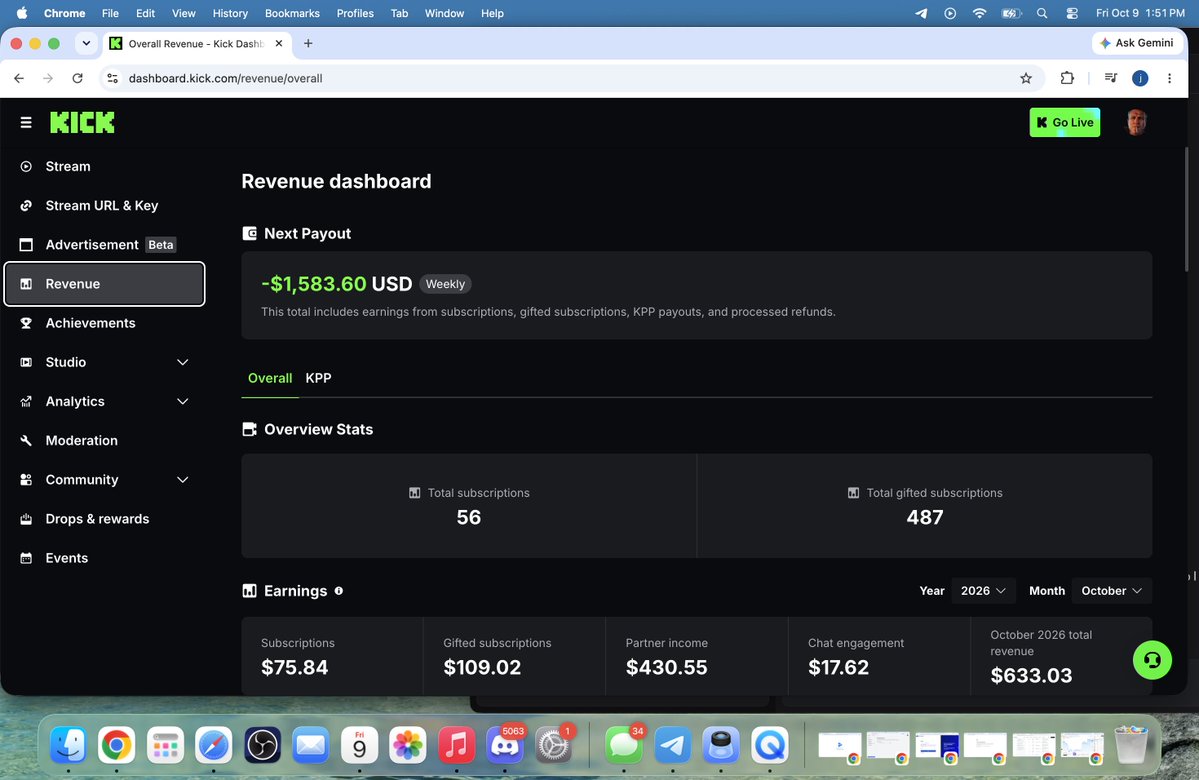Viewport: 1199px width, 780px height.
Task: Open Stream URL & Key page
Action: pos(104,205)
